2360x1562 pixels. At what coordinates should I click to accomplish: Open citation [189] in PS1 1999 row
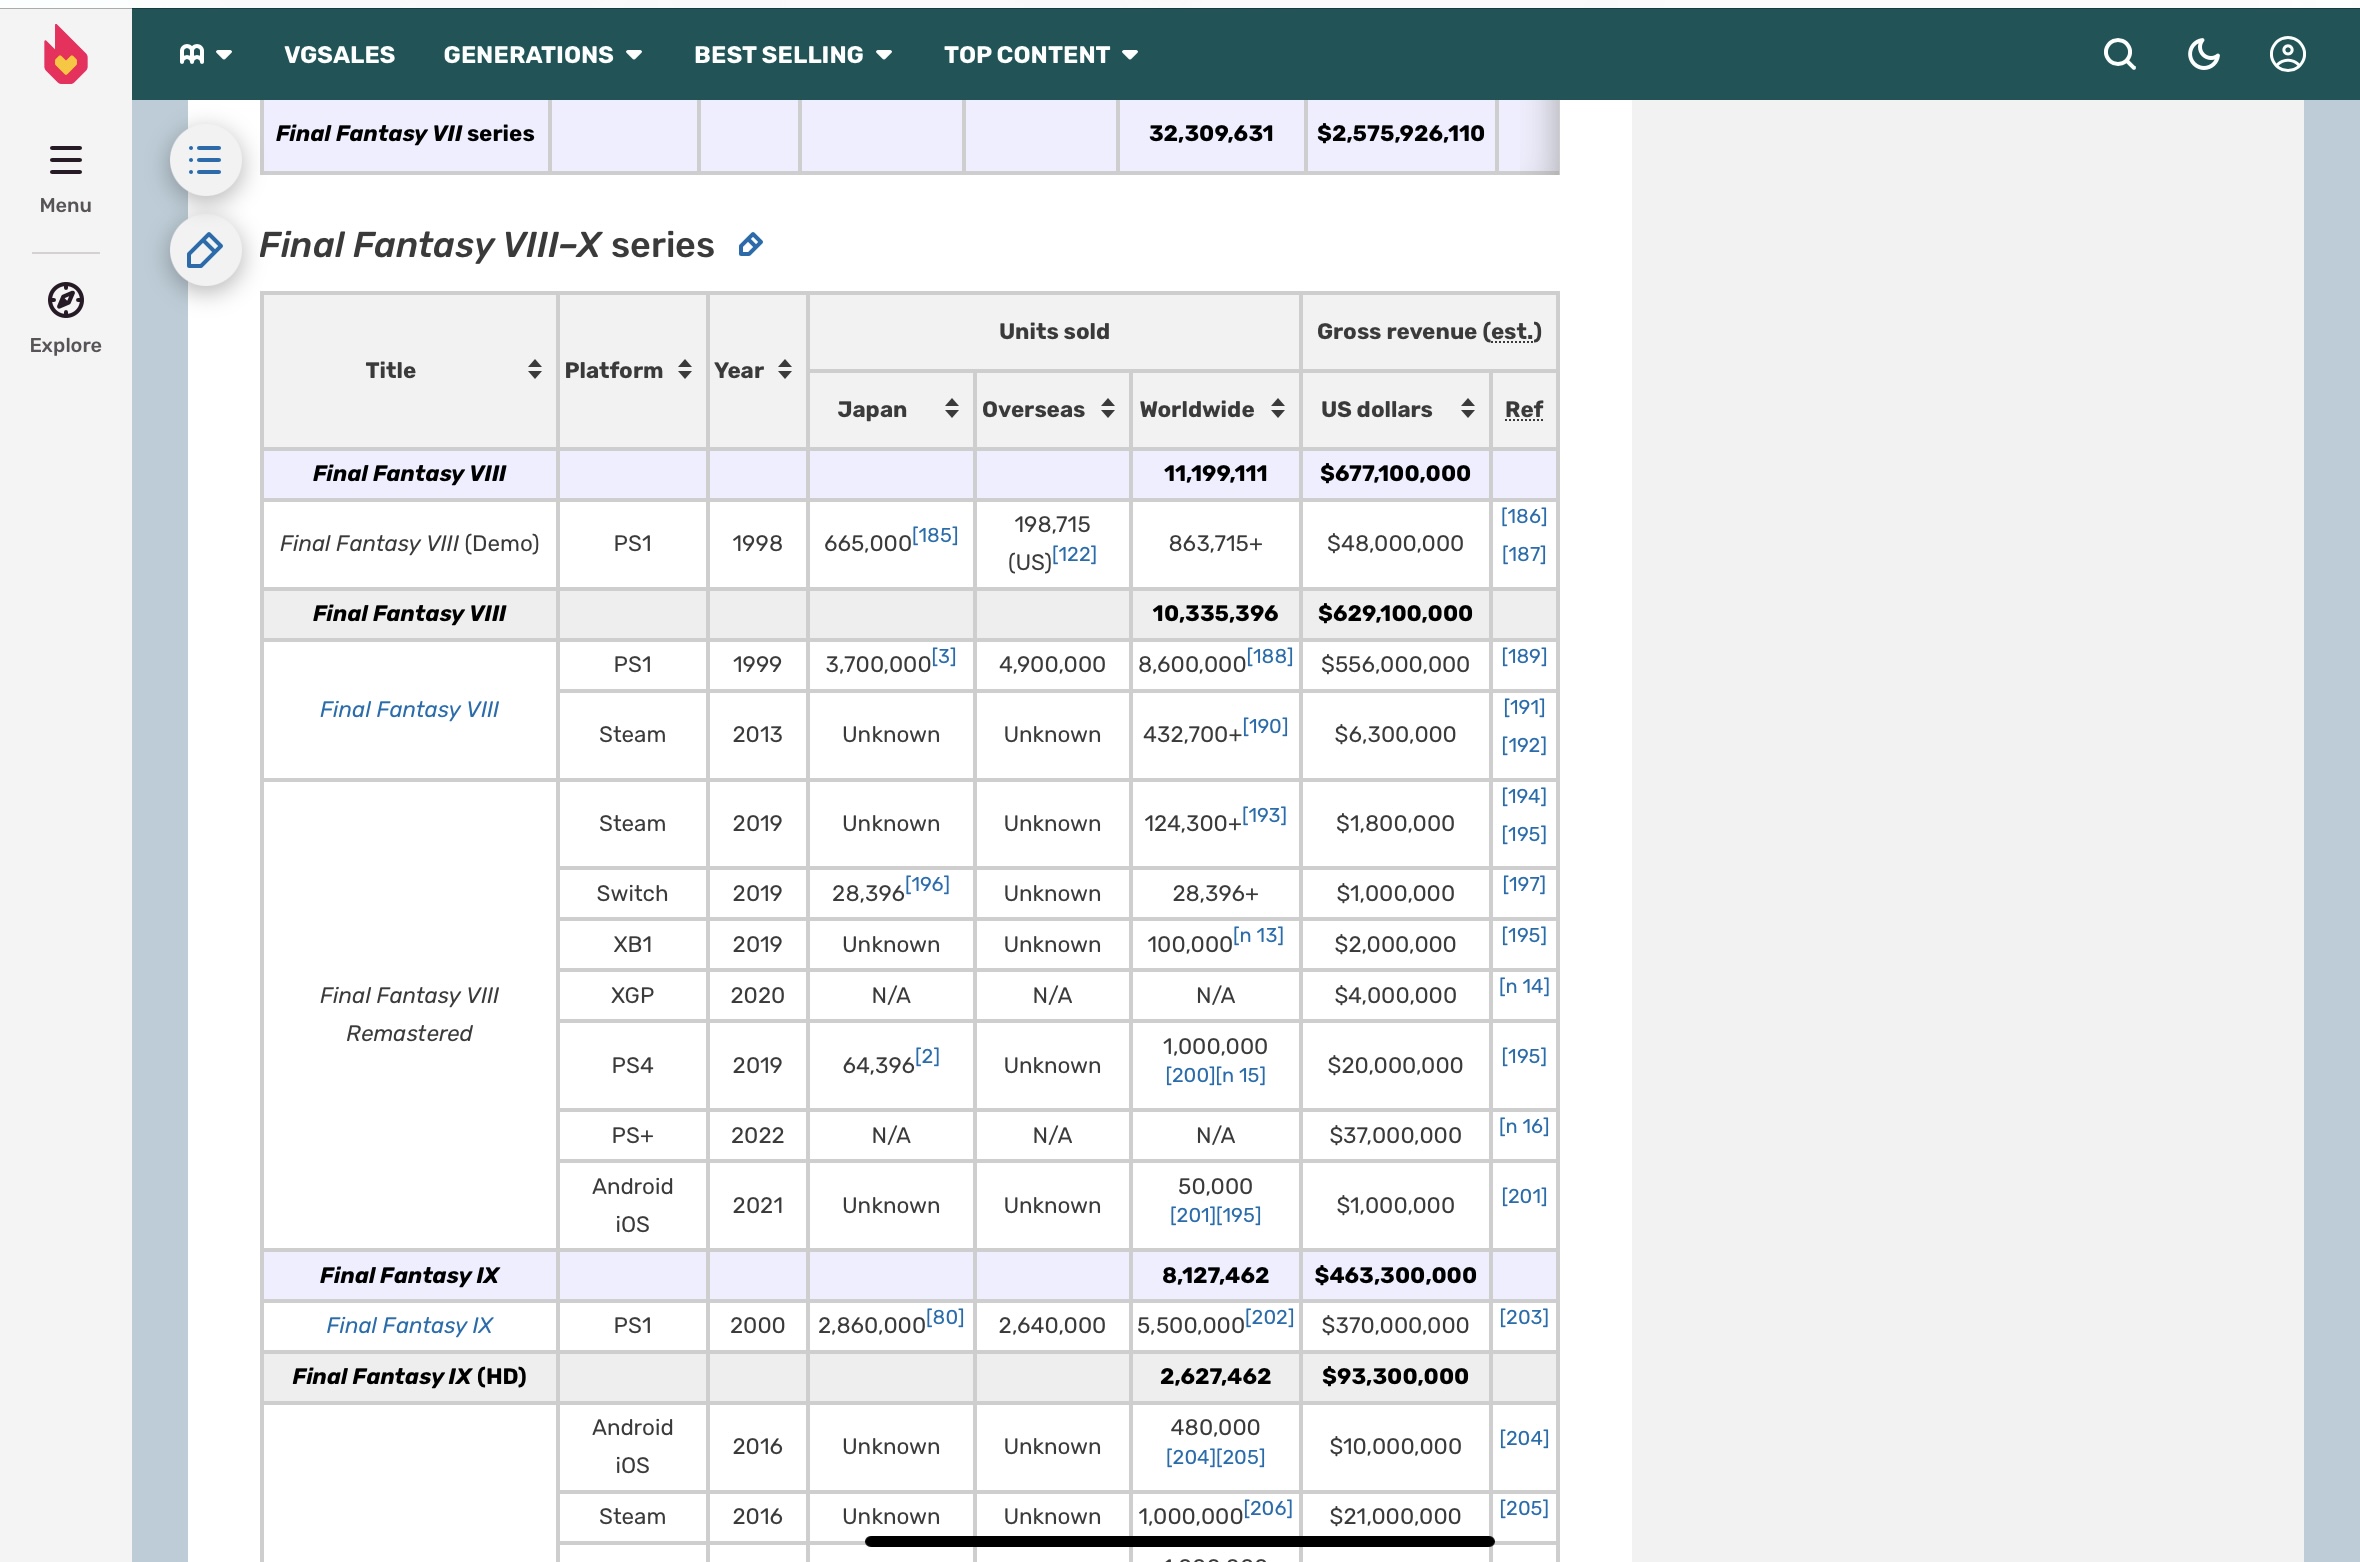tap(1524, 656)
